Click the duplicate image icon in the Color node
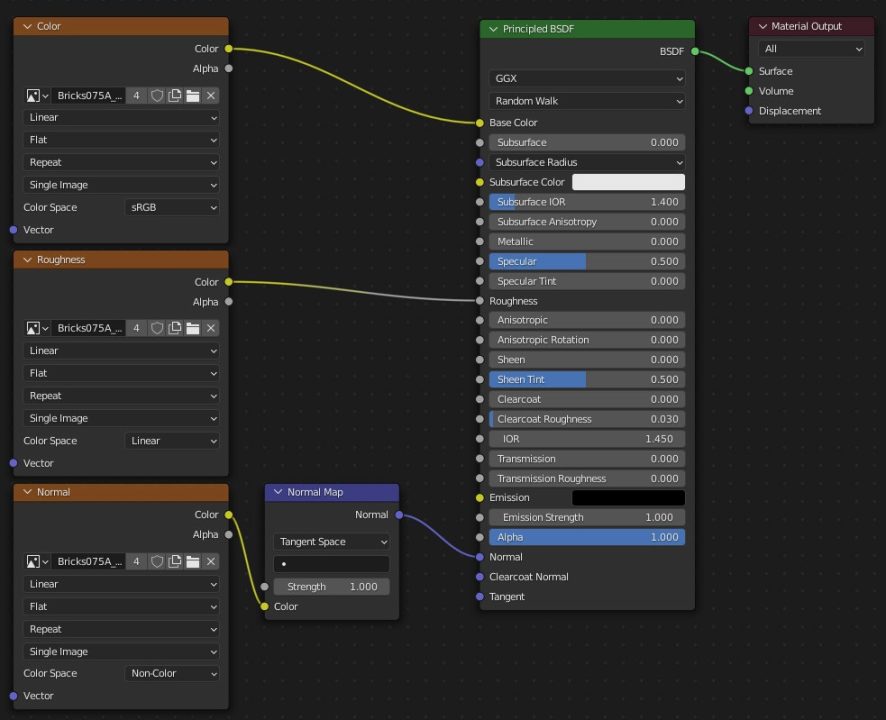886x720 pixels. pos(175,95)
